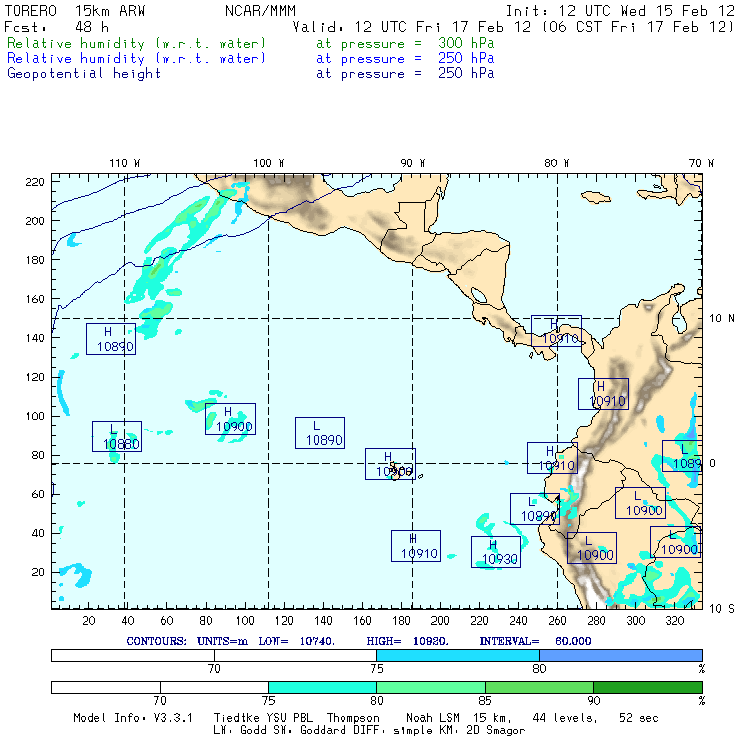Viewport: 740px width, 740px height.
Task: Click the 'HIGH= 10920.' contour value
Action: pos(407,641)
